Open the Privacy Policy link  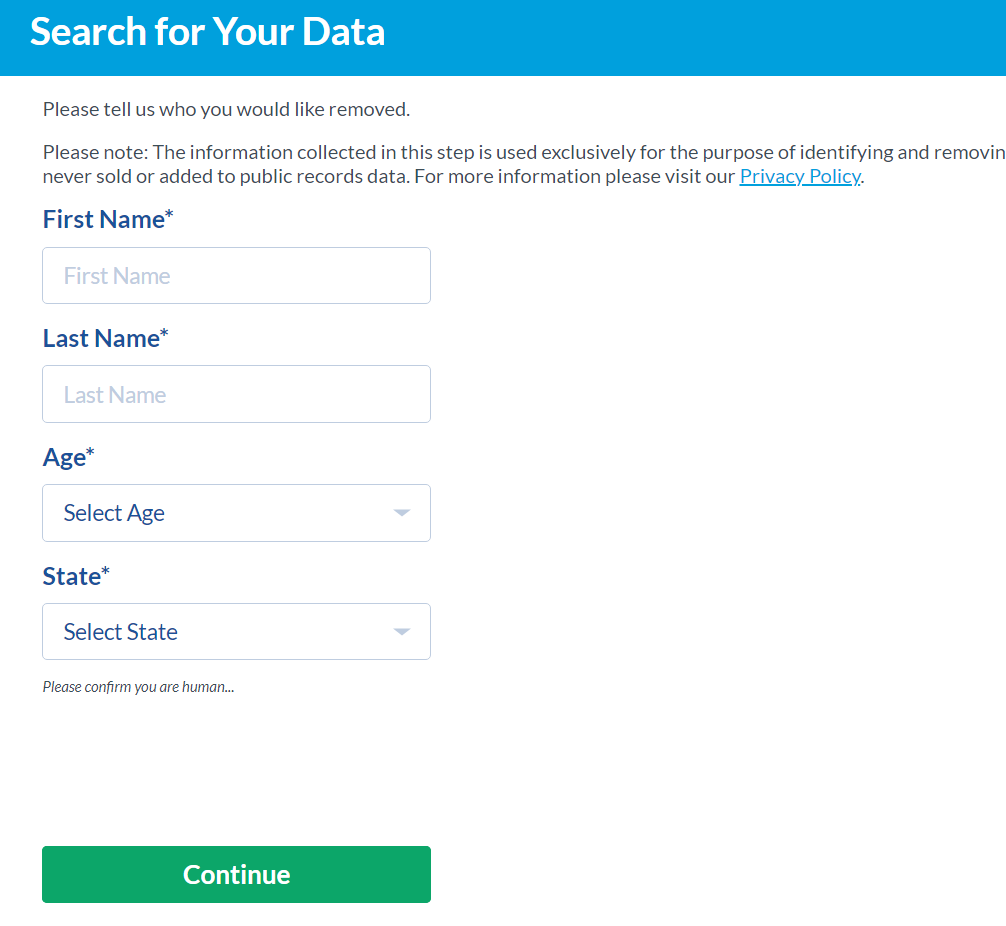[x=799, y=176]
